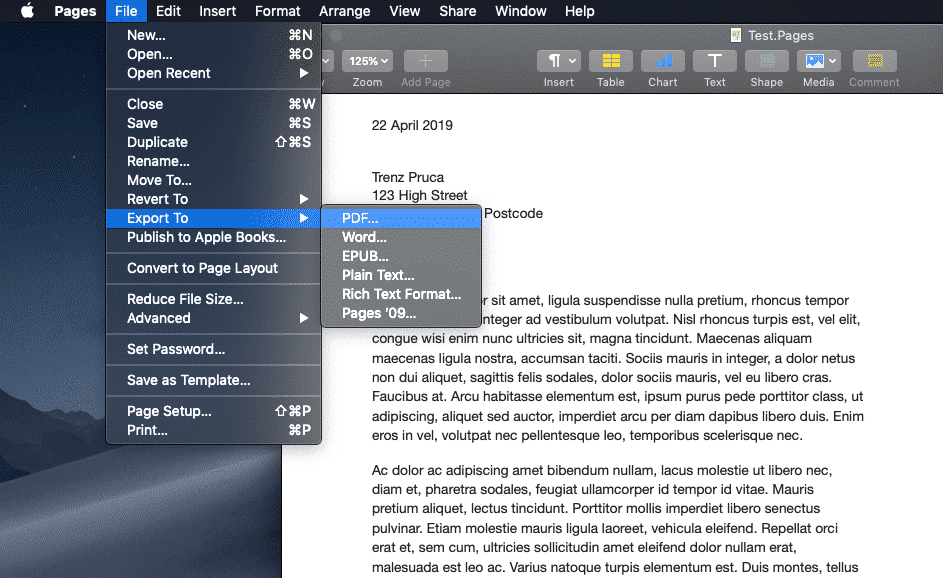943x578 pixels.
Task: Insert a Text box from toolbar
Action: tap(714, 61)
